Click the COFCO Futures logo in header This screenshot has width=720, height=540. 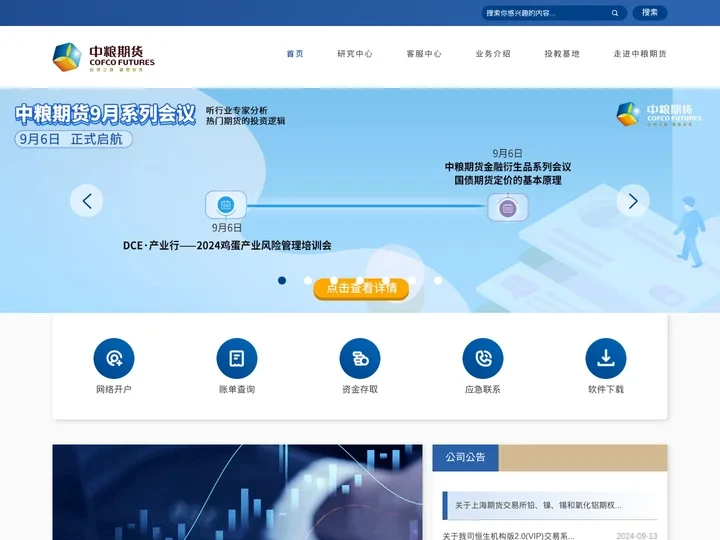tap(104, 57)
